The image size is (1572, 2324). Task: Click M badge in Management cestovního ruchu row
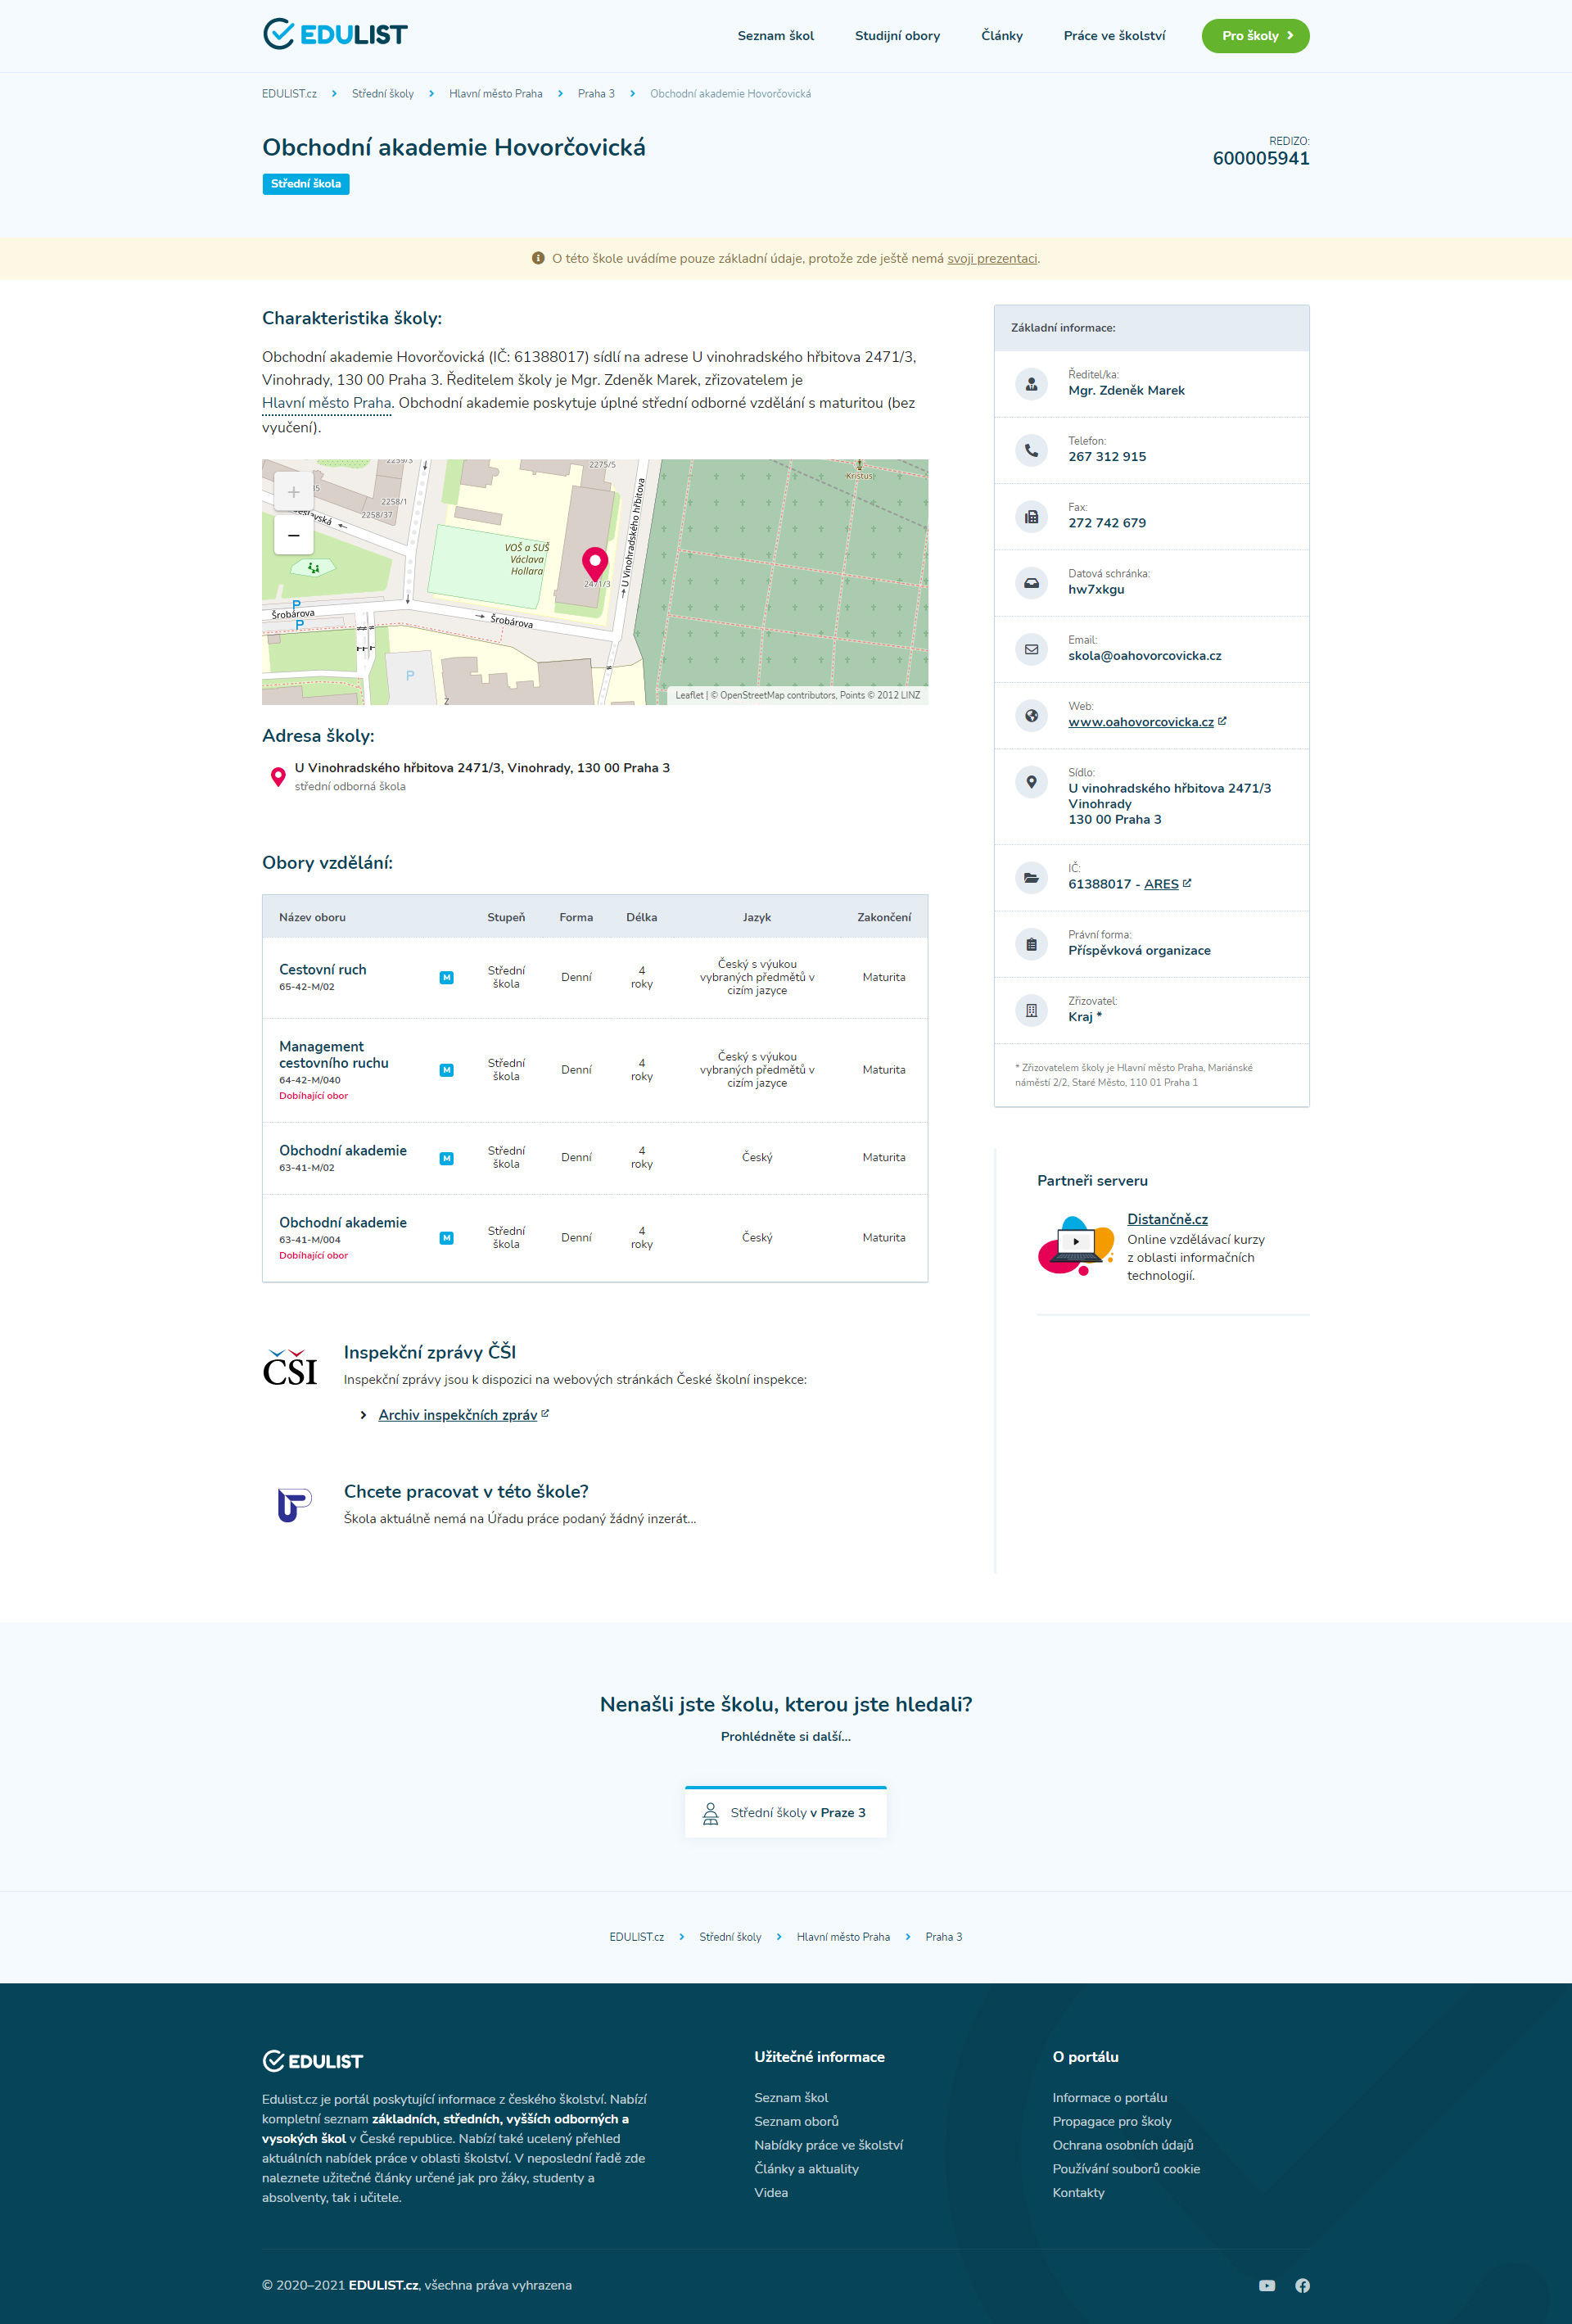[446, 1070]
